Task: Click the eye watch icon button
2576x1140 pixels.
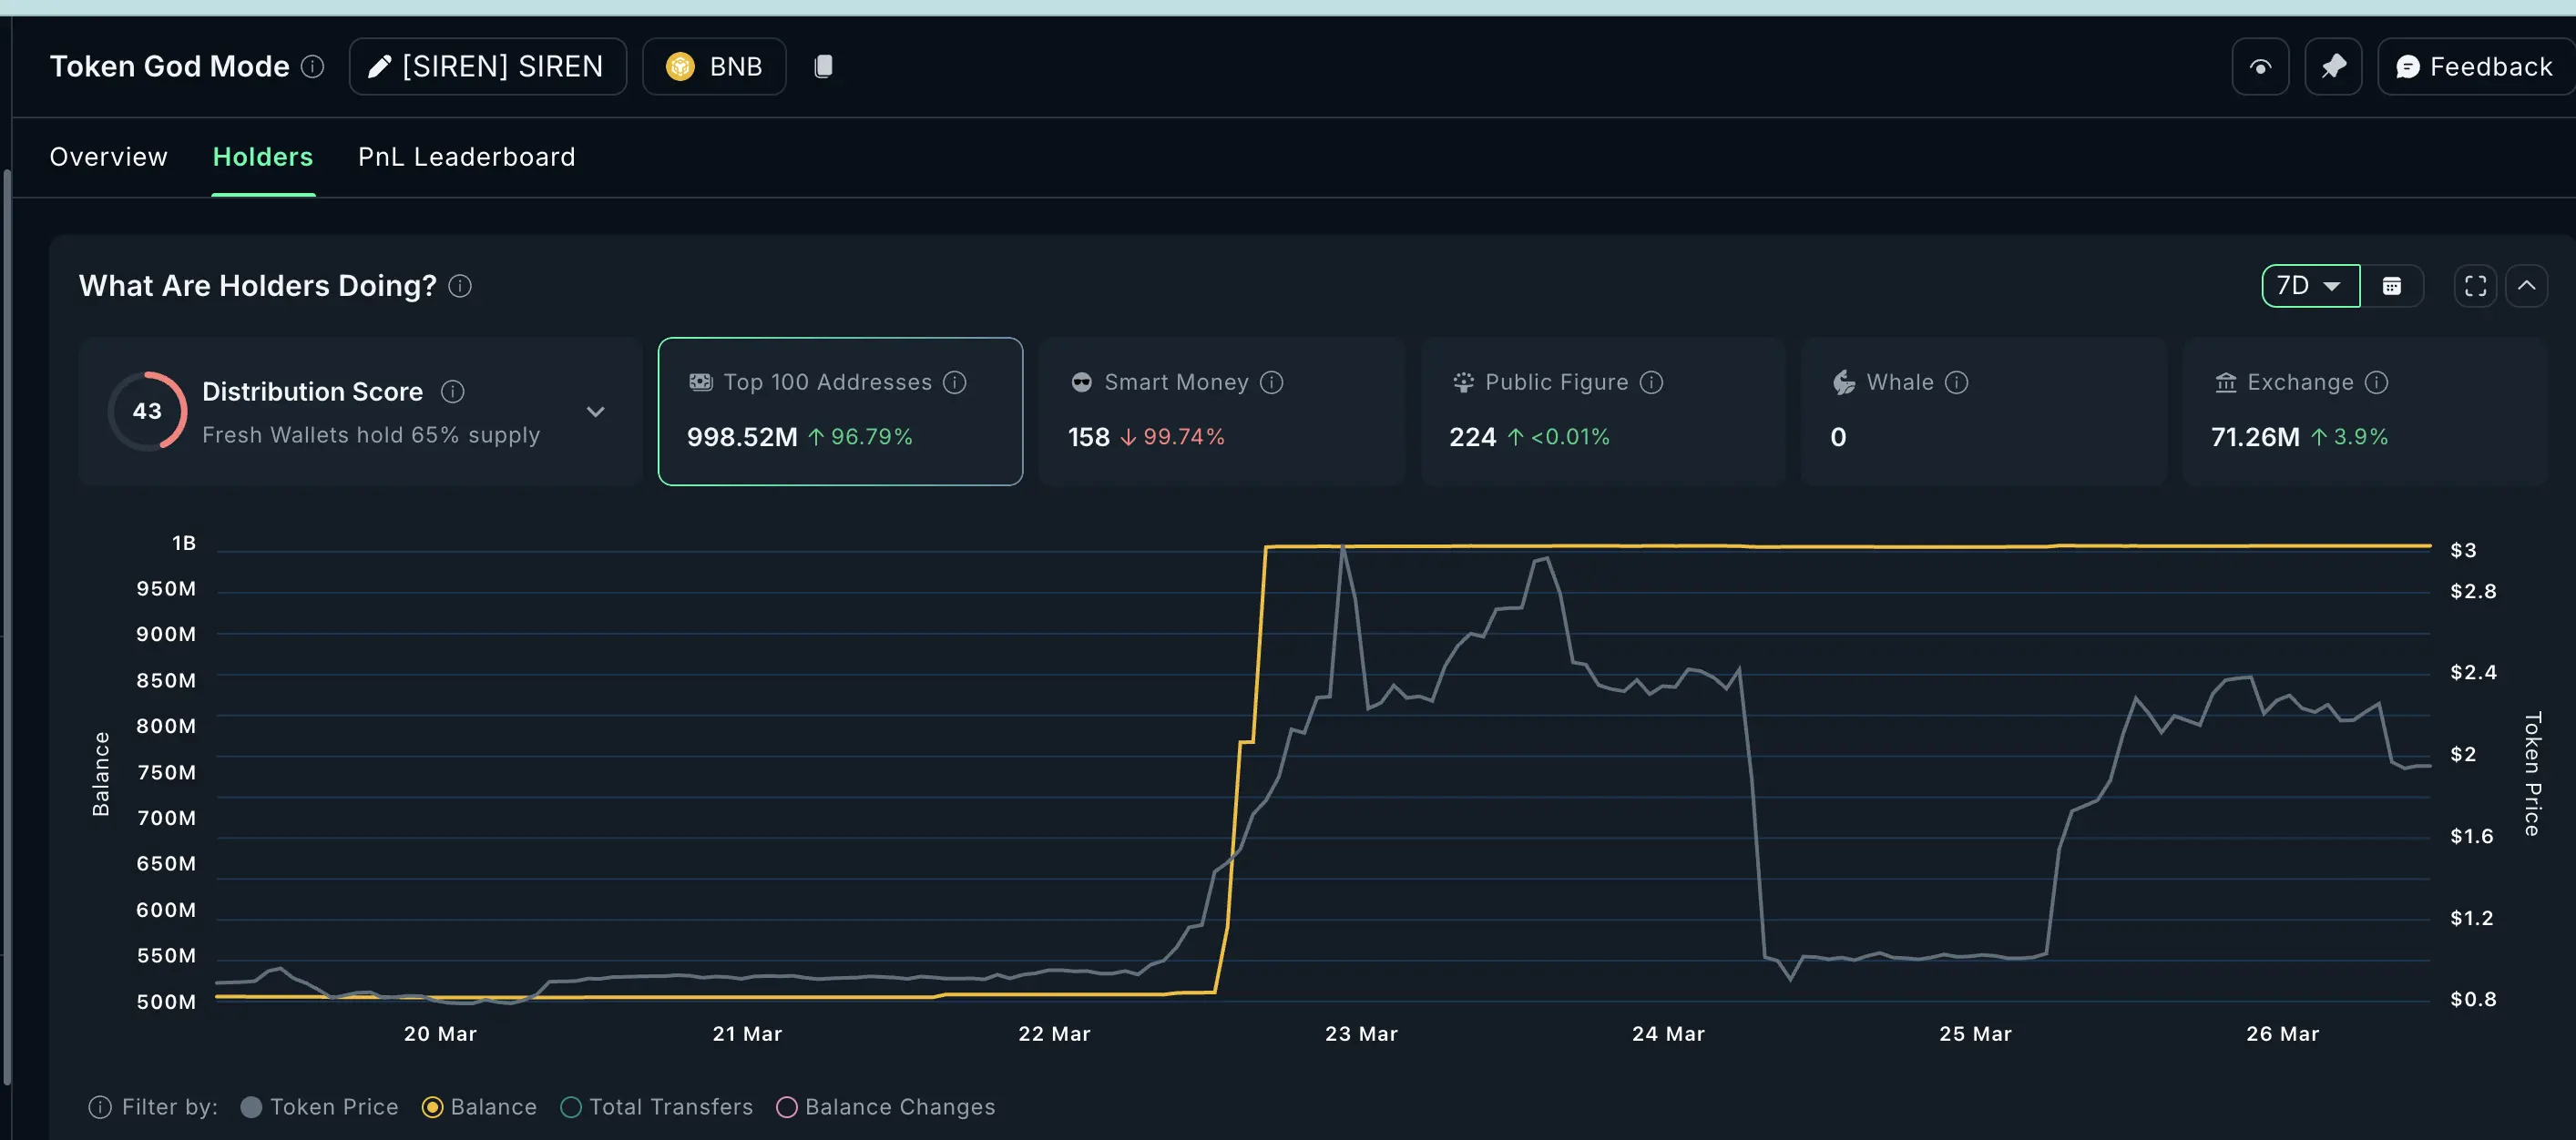Action: tap(2259, 66)
